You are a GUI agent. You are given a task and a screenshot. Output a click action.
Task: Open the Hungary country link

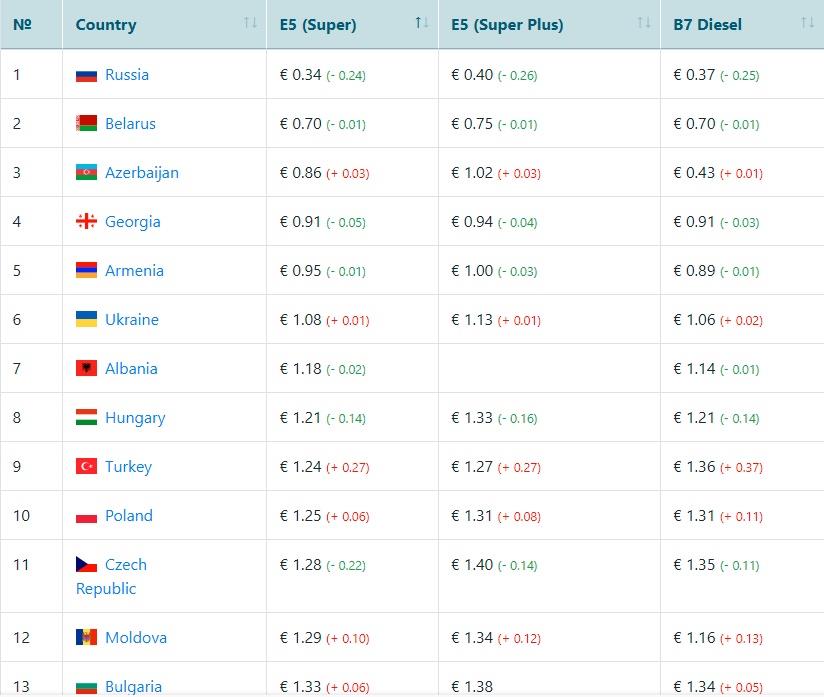[135, 418]
